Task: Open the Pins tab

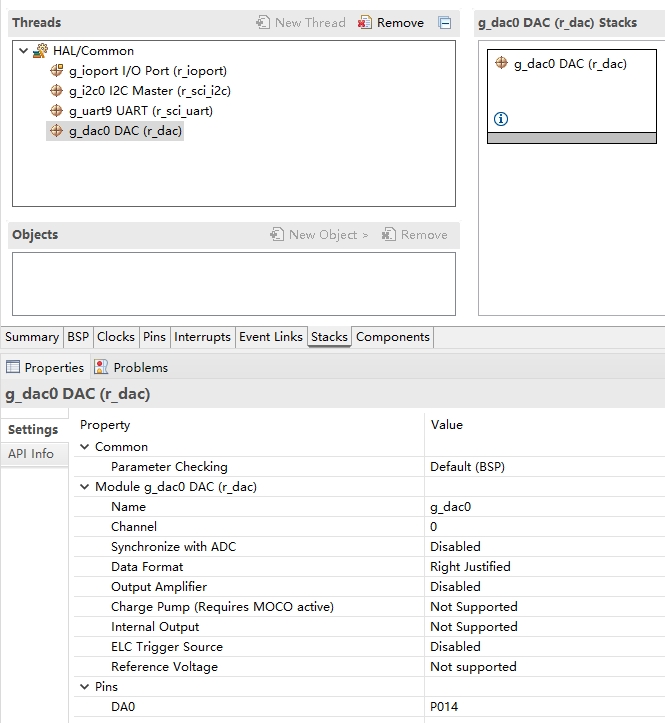Action: 154,337
